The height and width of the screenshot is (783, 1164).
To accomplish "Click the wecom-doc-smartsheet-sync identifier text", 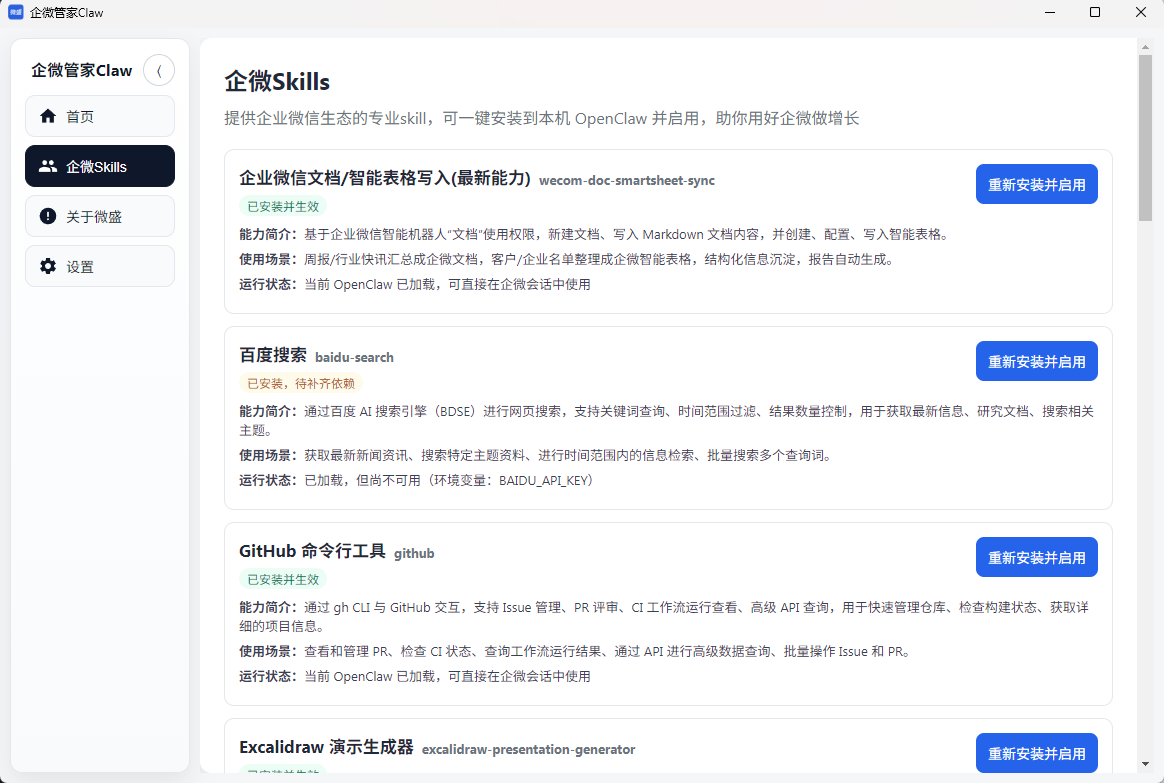I will pos(627,180).
